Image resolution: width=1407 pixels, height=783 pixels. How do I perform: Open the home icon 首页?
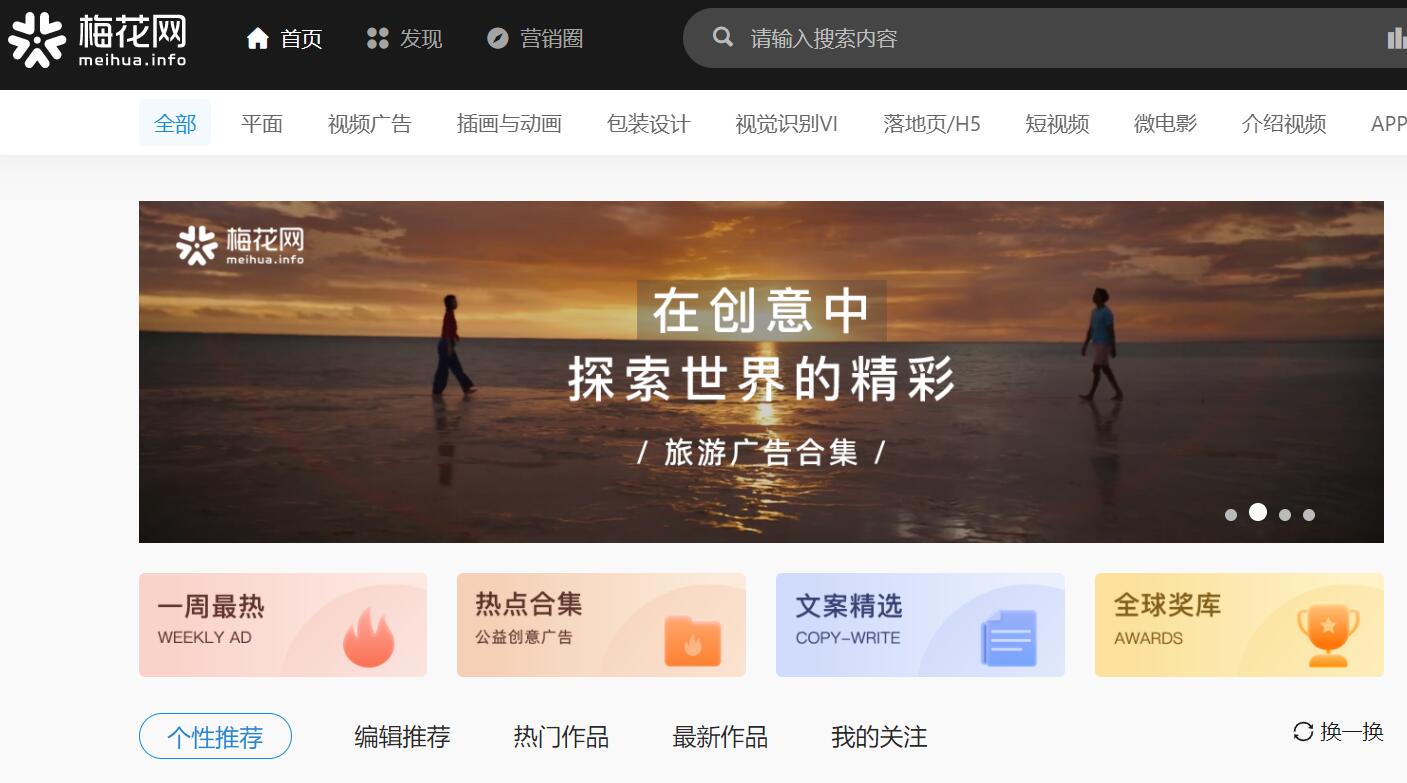pyautogui.click(x=258, y=39)
